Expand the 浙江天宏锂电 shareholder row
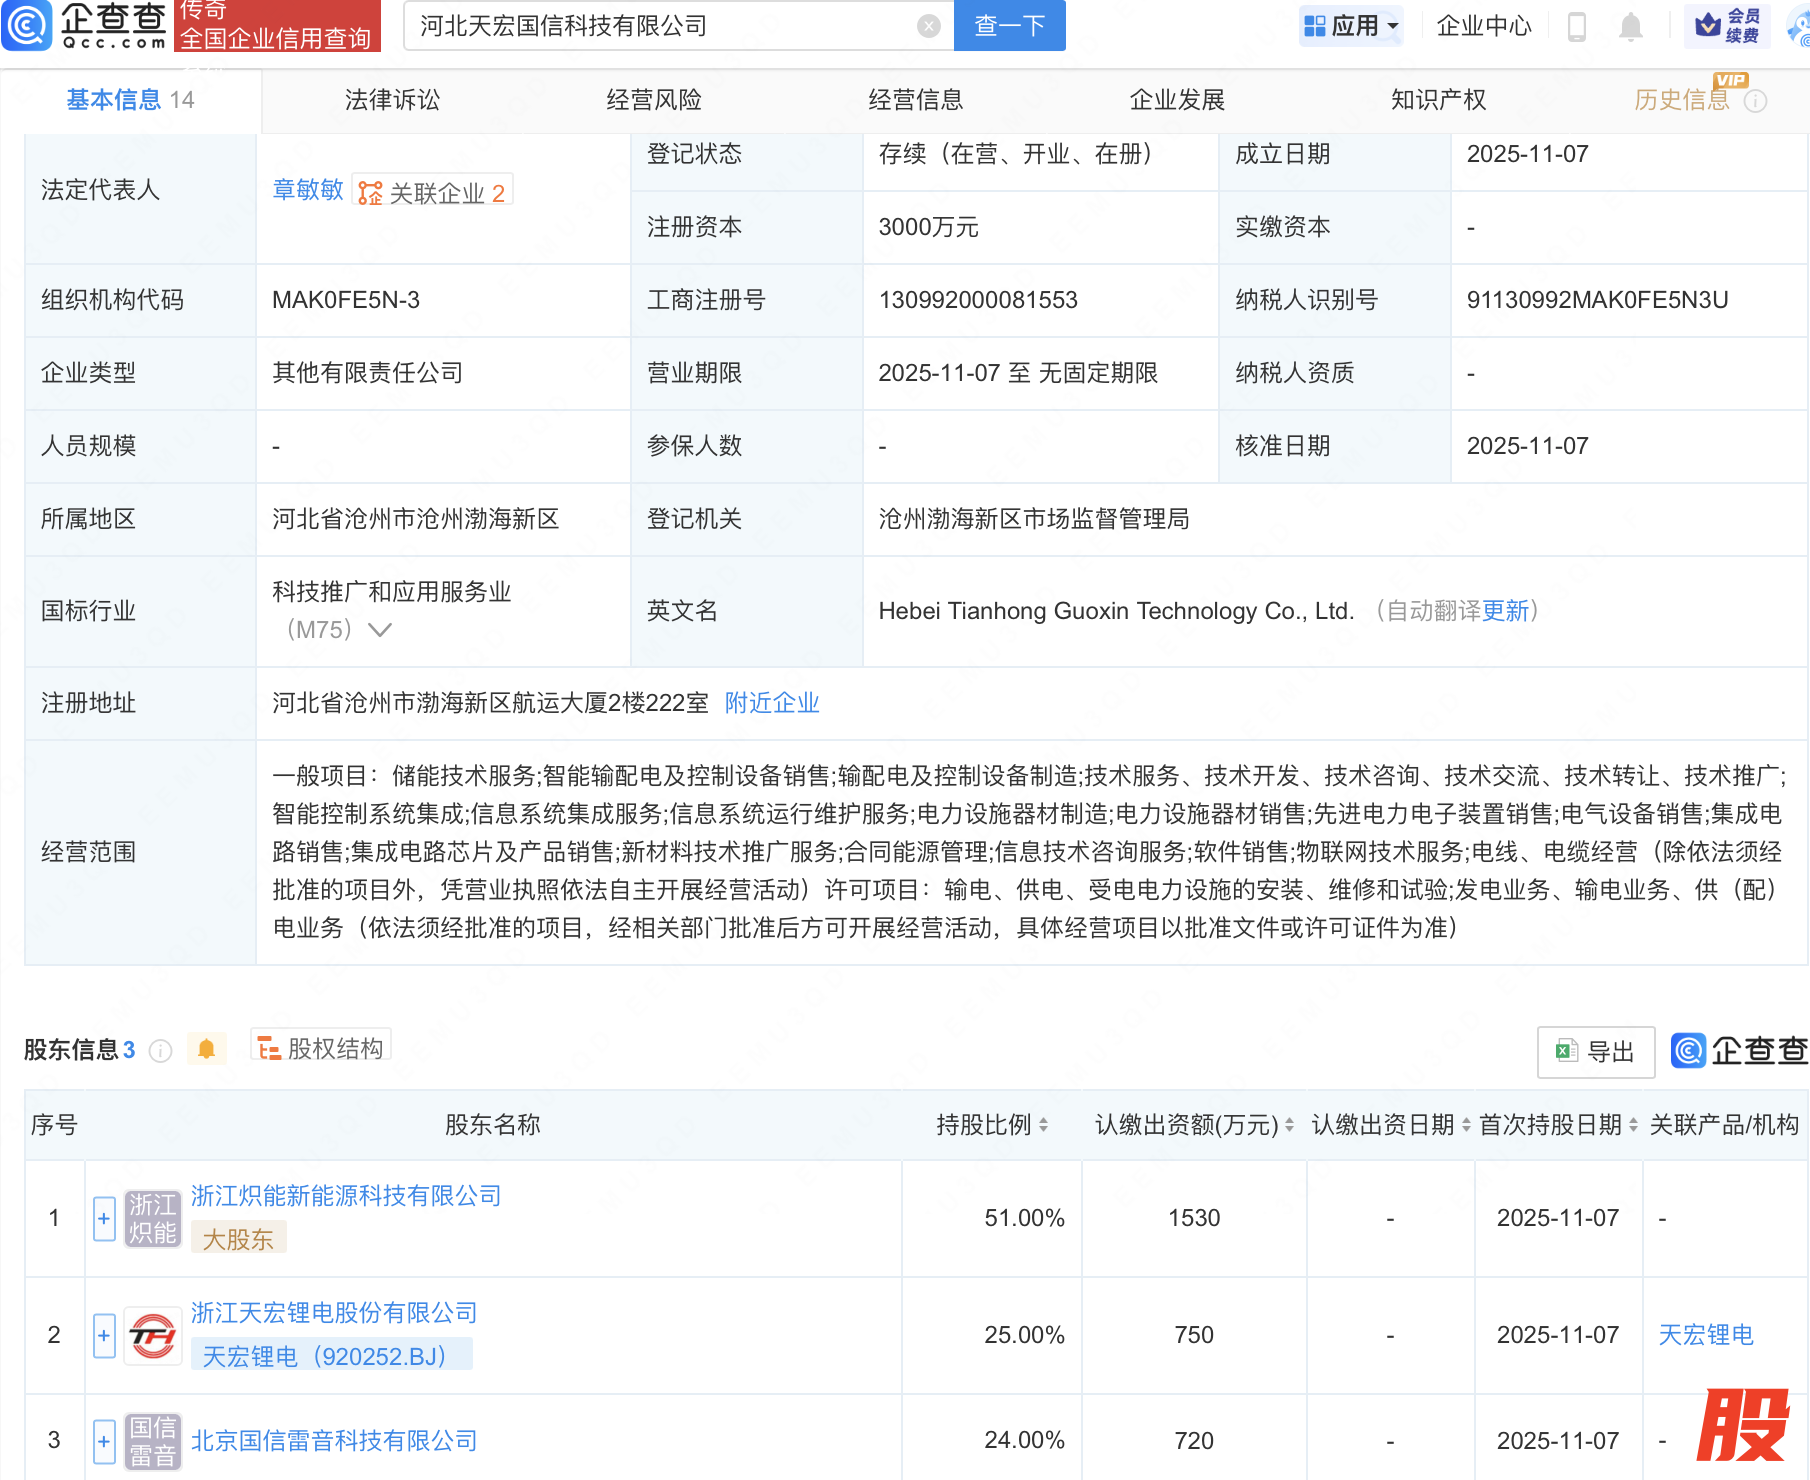The width and height of the screenshot is (1810, 1480). click(104, 1336)
